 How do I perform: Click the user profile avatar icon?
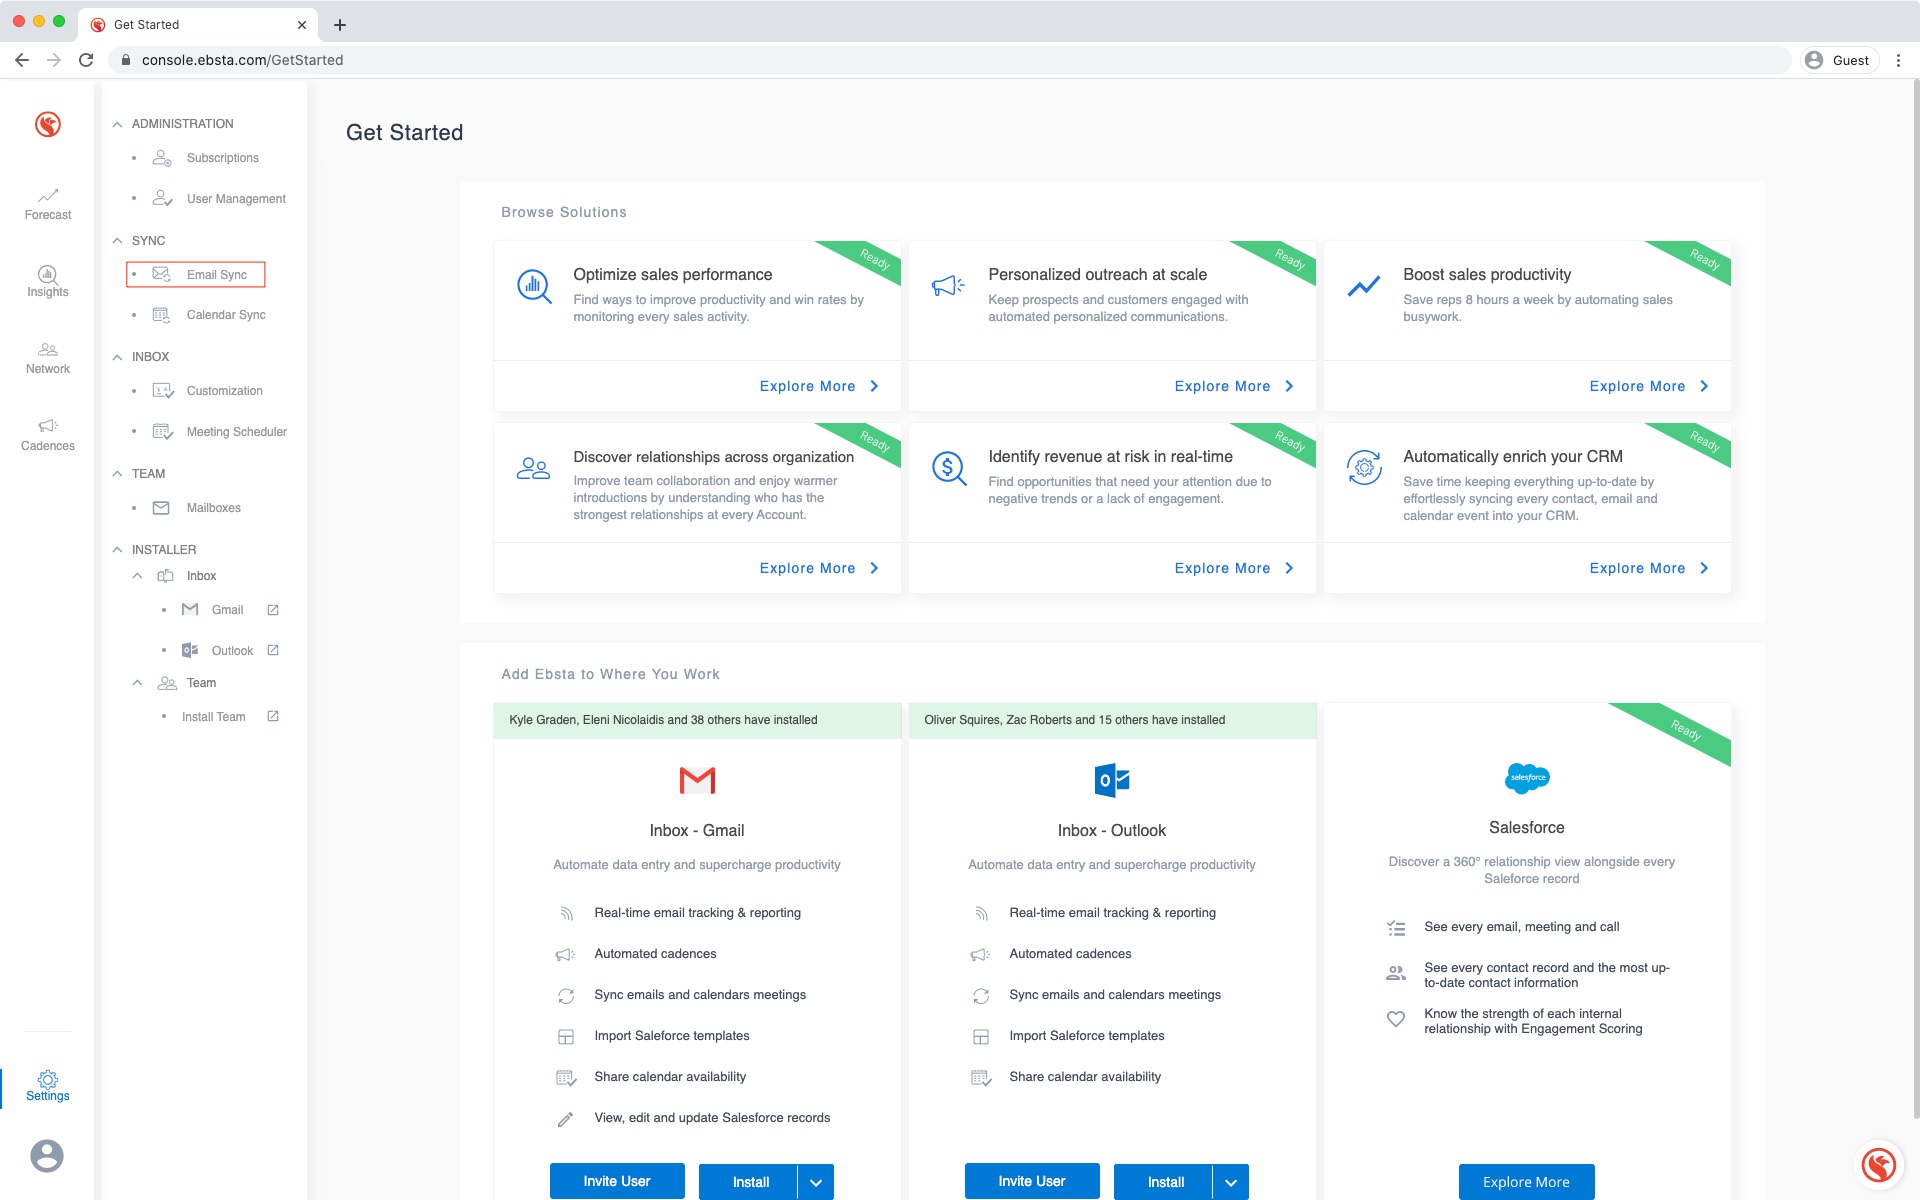pos(47,1156)
